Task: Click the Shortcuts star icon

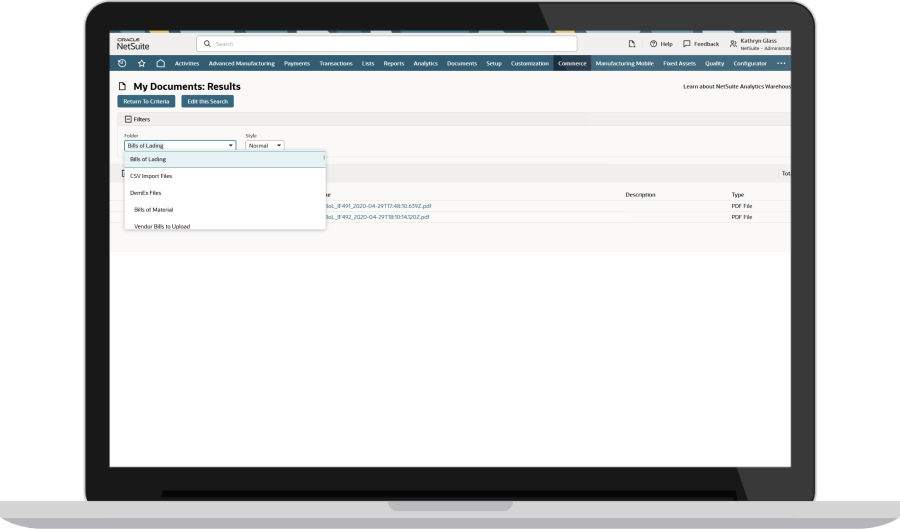Action: (x=141, y=63)
